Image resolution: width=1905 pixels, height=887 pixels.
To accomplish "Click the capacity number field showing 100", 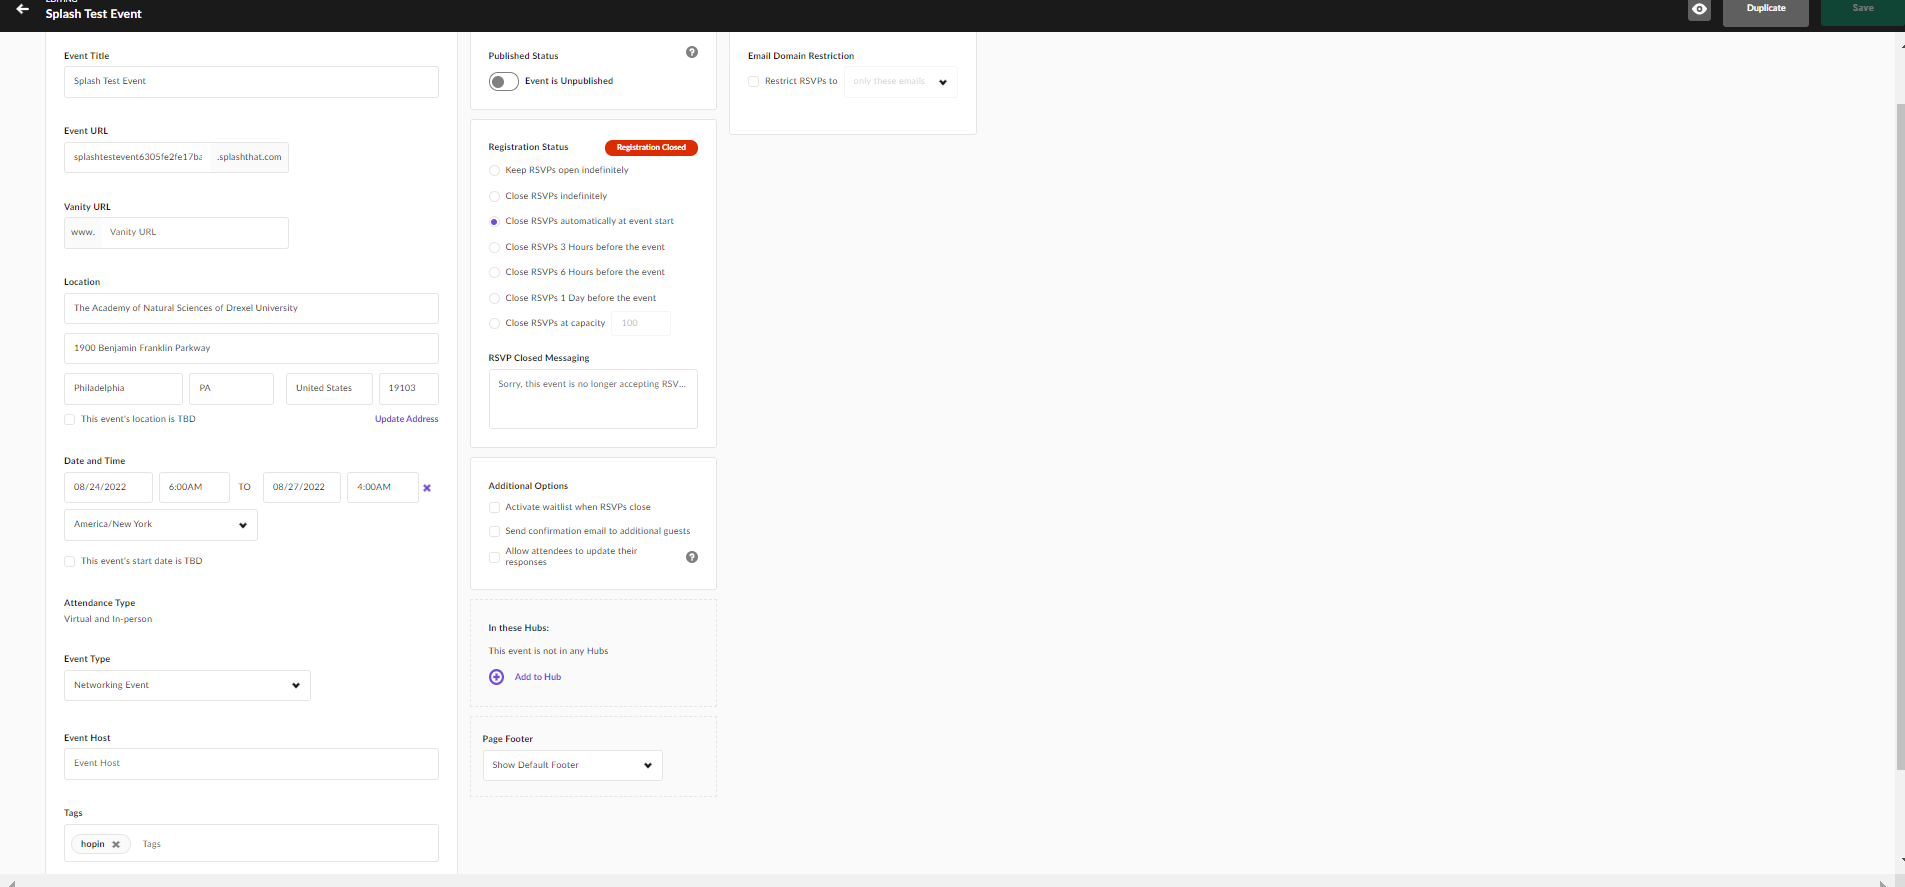I will point(641,323).
